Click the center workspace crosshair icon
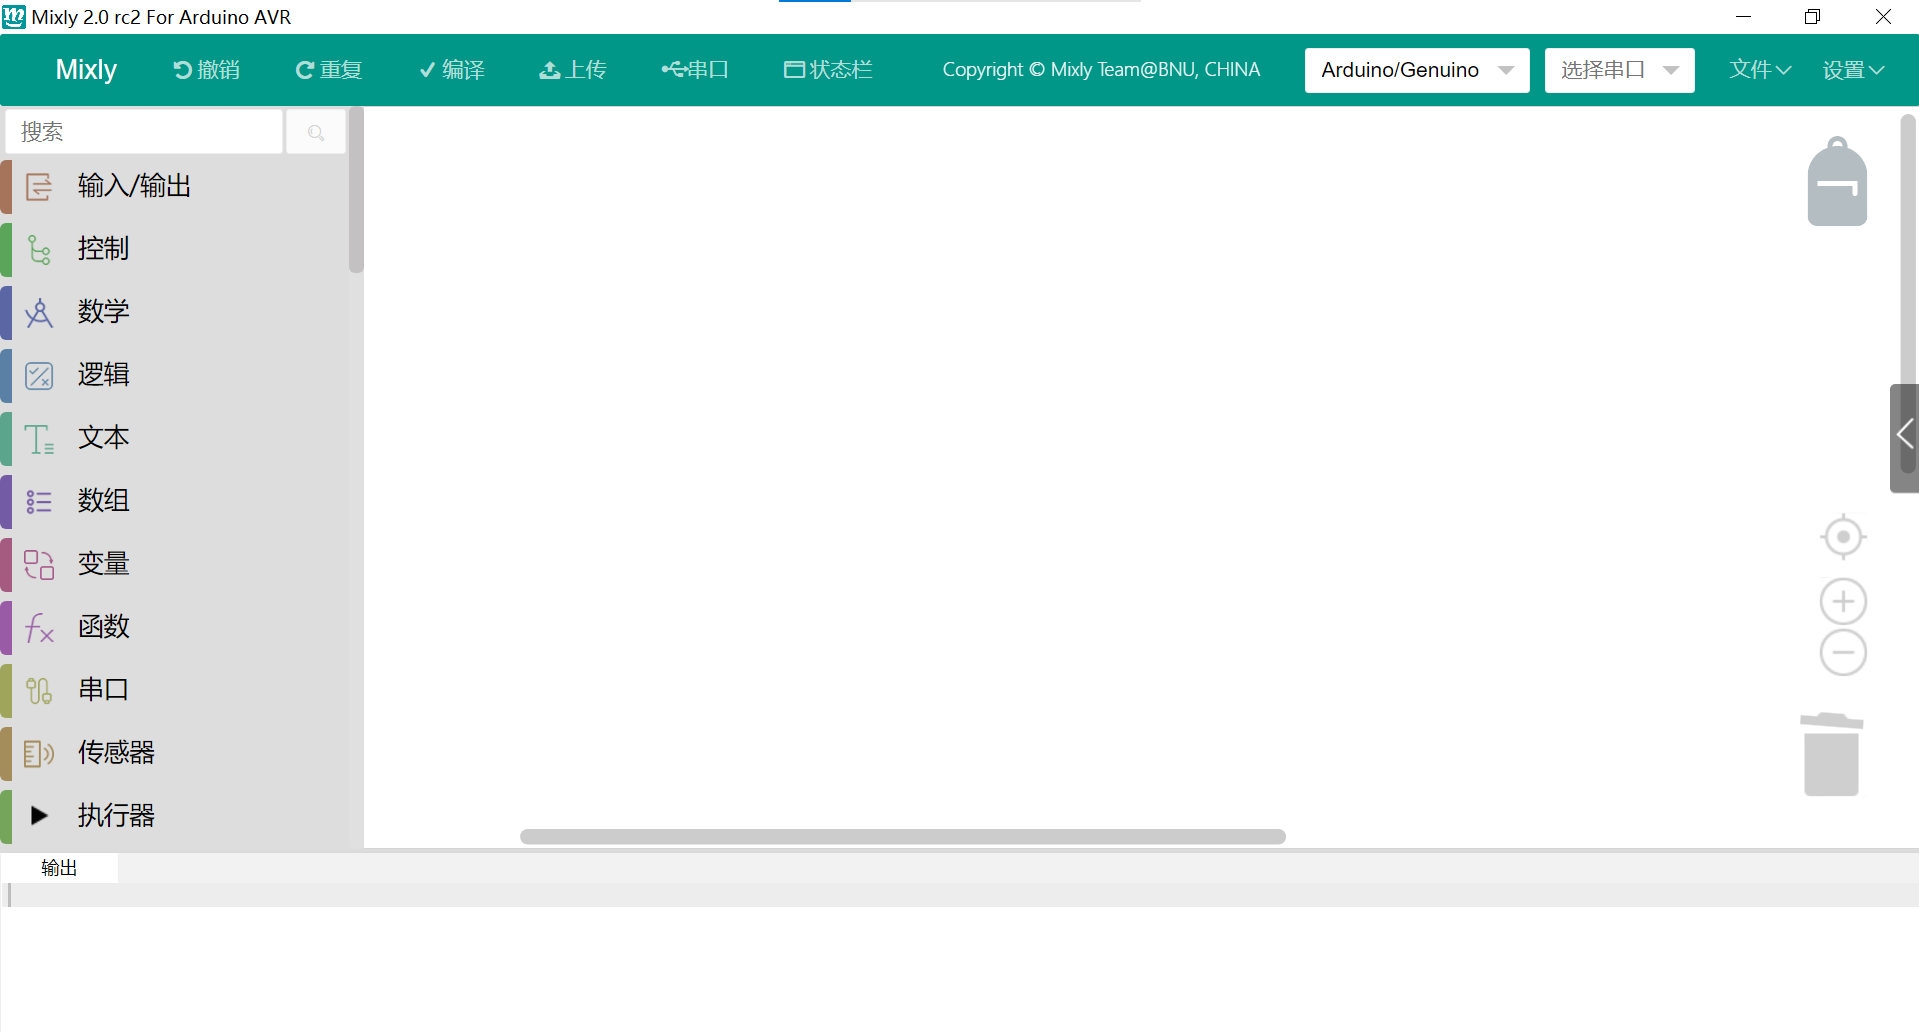This screenshot has width=1919, height=1032. [1843, 537]
